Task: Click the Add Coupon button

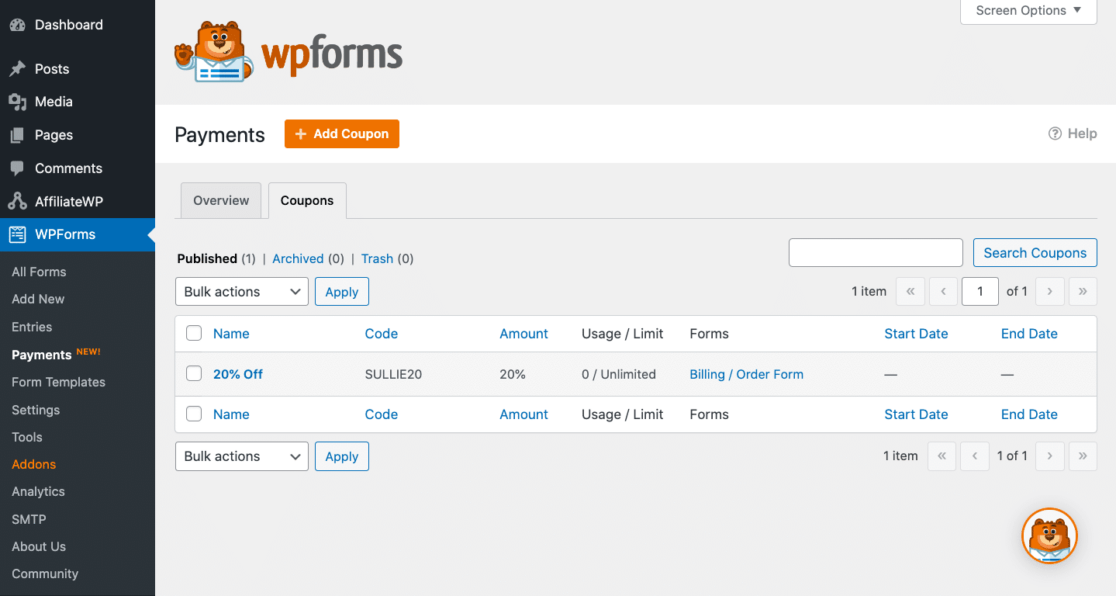Action: [342, 134]
